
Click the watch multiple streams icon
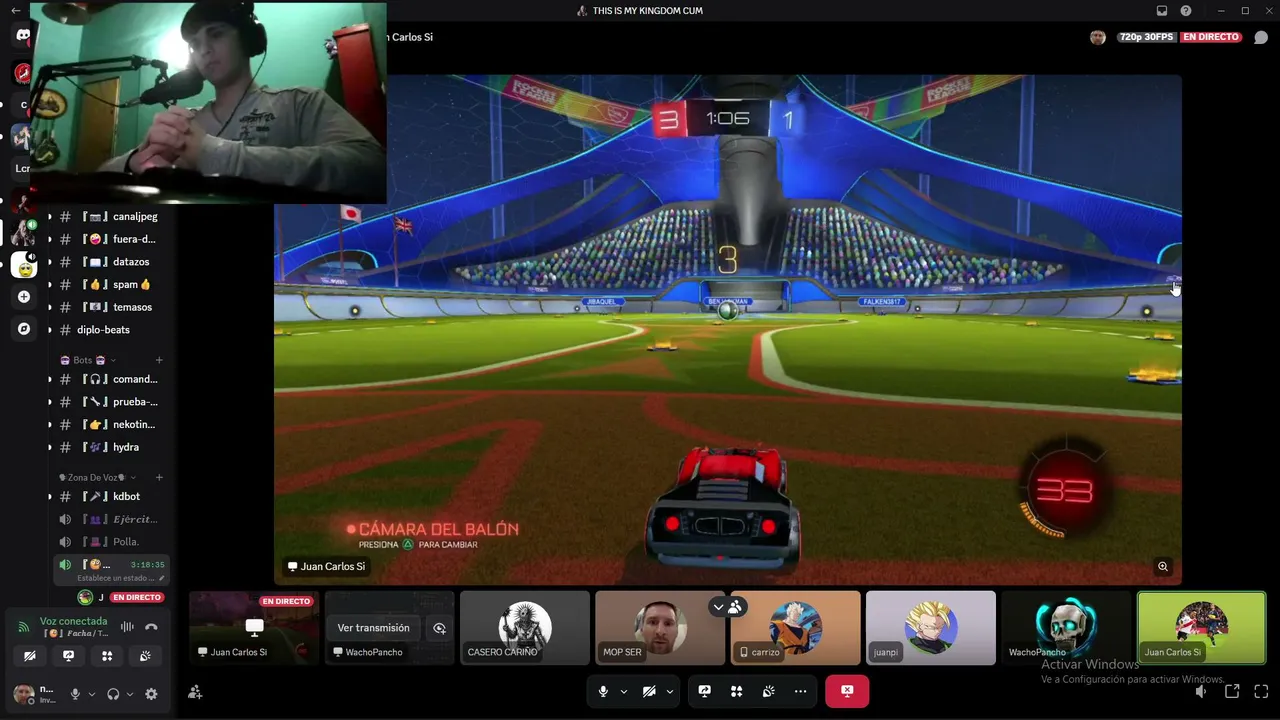click(439, 628)
